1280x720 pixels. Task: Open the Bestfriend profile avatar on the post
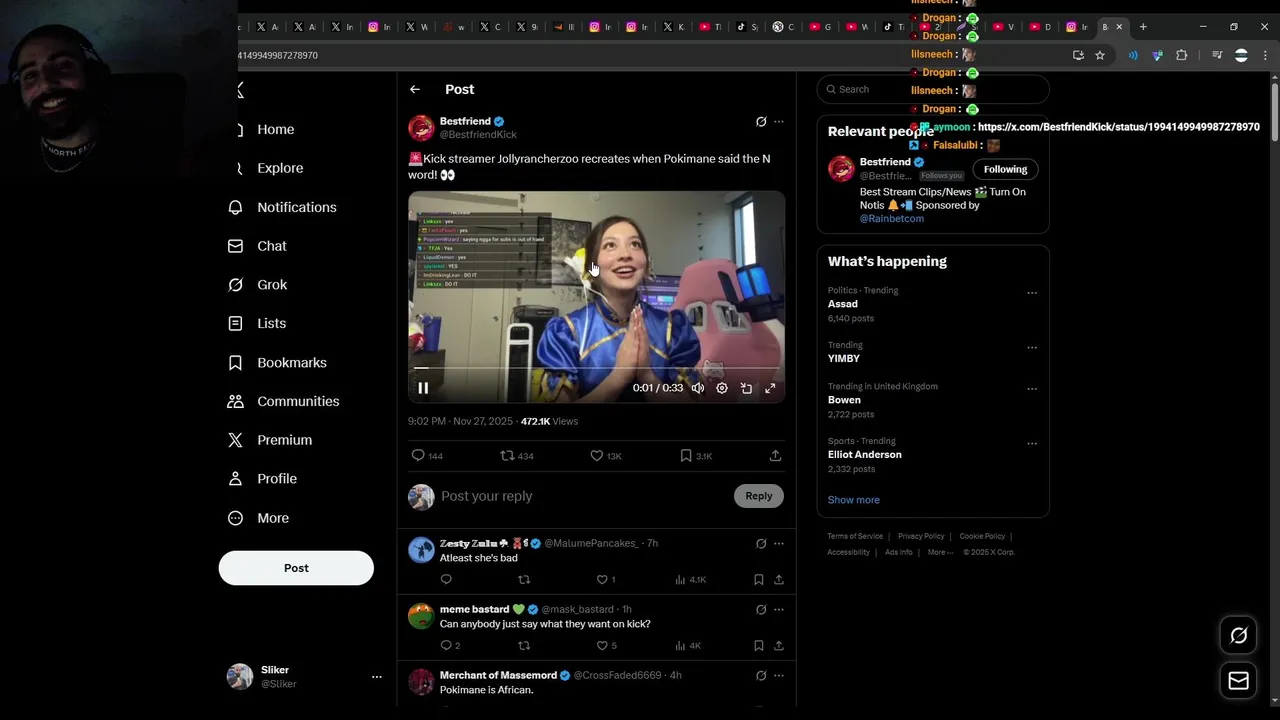(x=421, y=128)
